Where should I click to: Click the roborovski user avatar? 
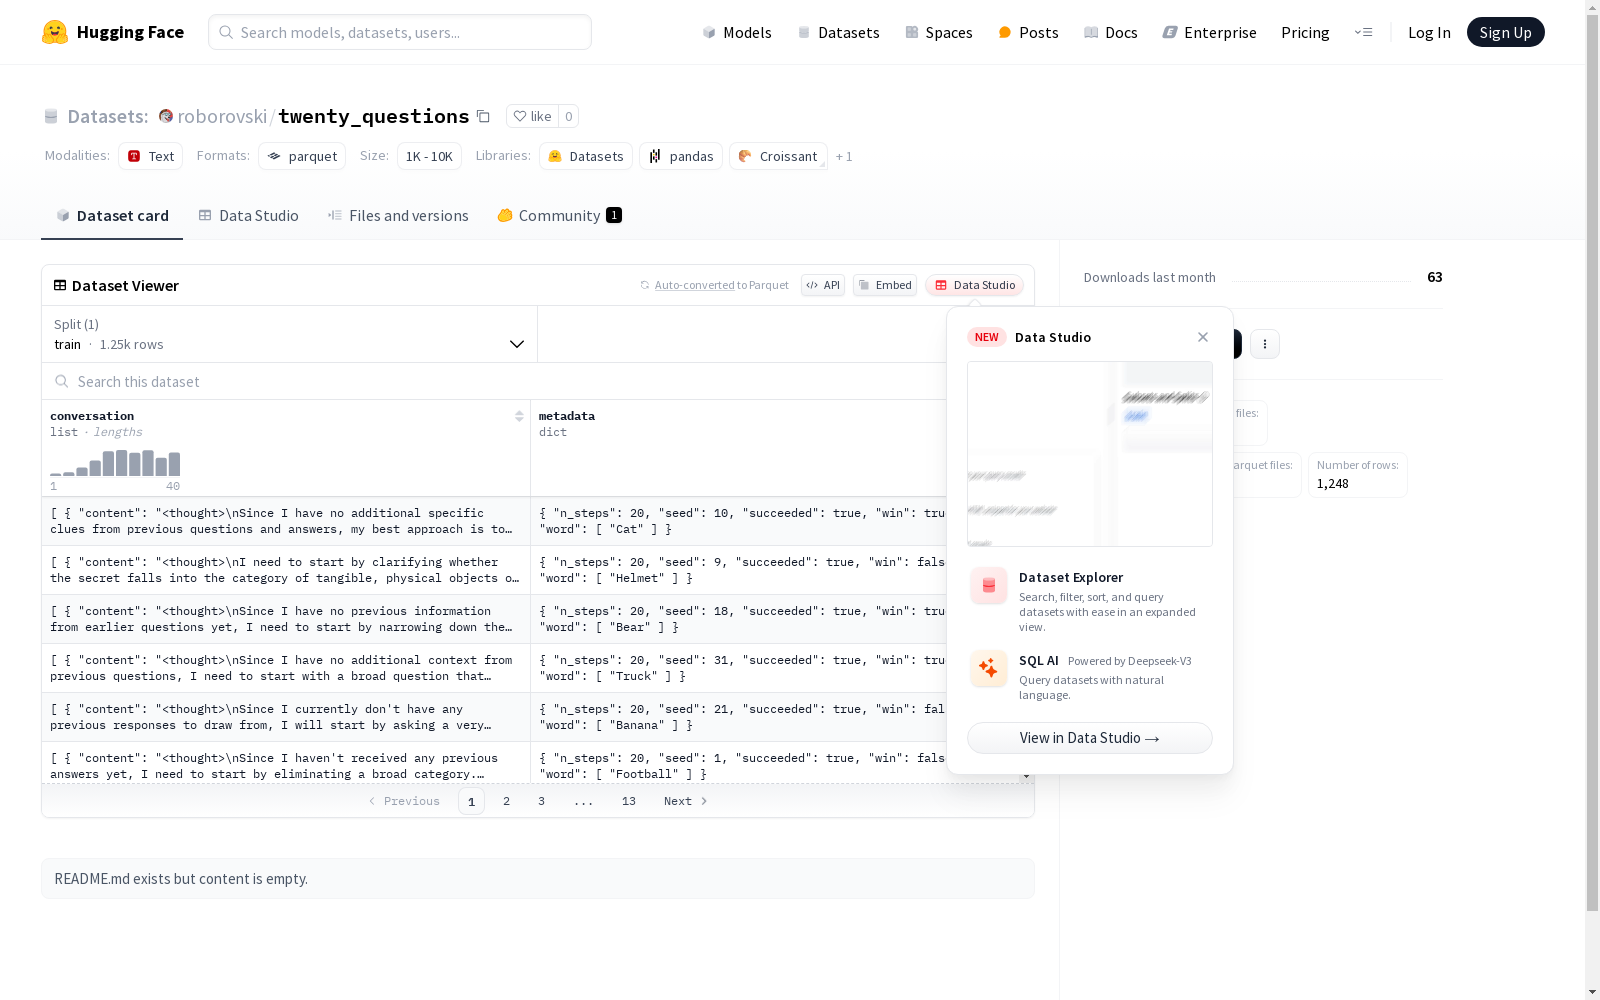[166, 116]
